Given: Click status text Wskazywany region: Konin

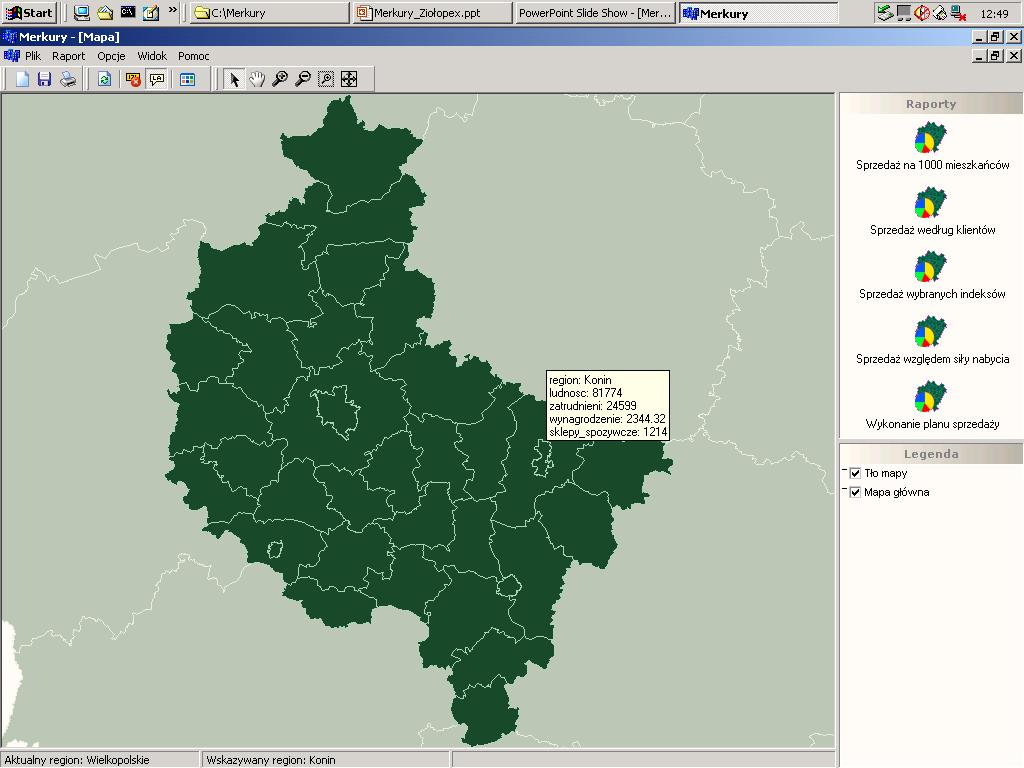Looking at the screenshot, I should [271, 760].
